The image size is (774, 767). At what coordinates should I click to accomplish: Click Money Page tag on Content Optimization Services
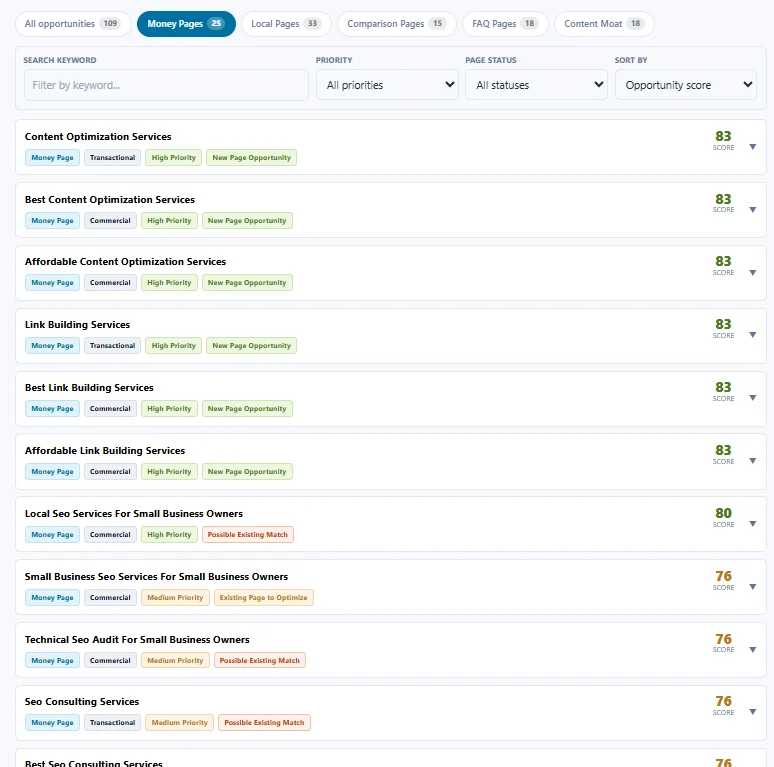(52, 158)
